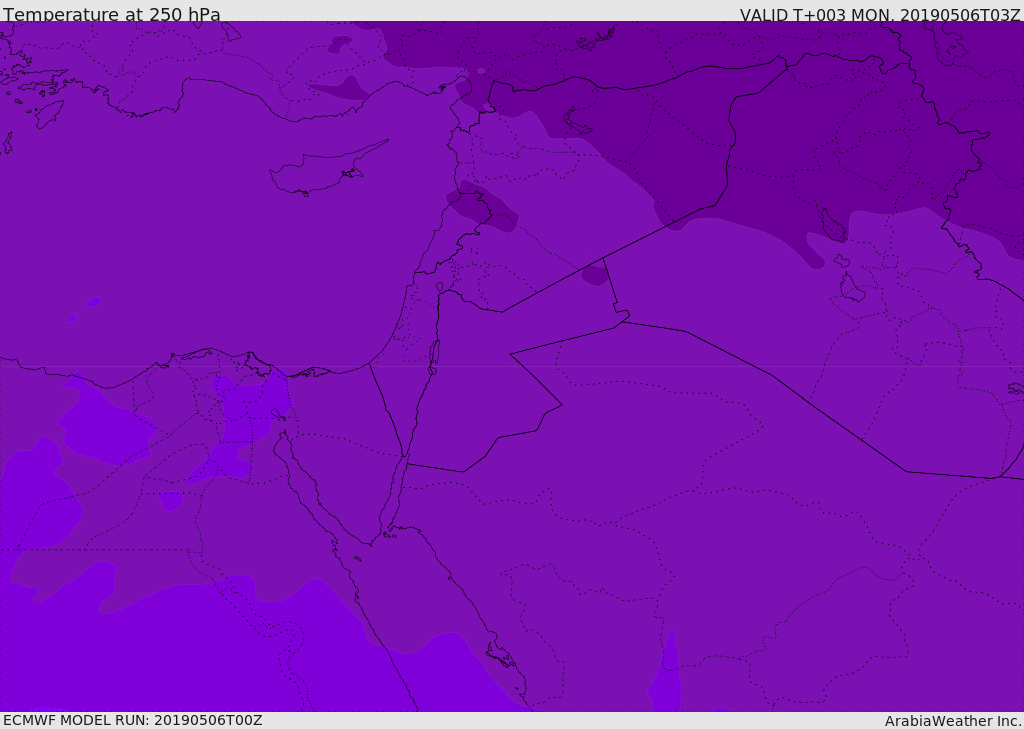Select Lake Assad in northern Syria
The image size is (1024, 729).
pyautogui.click(x=577, y=121)
